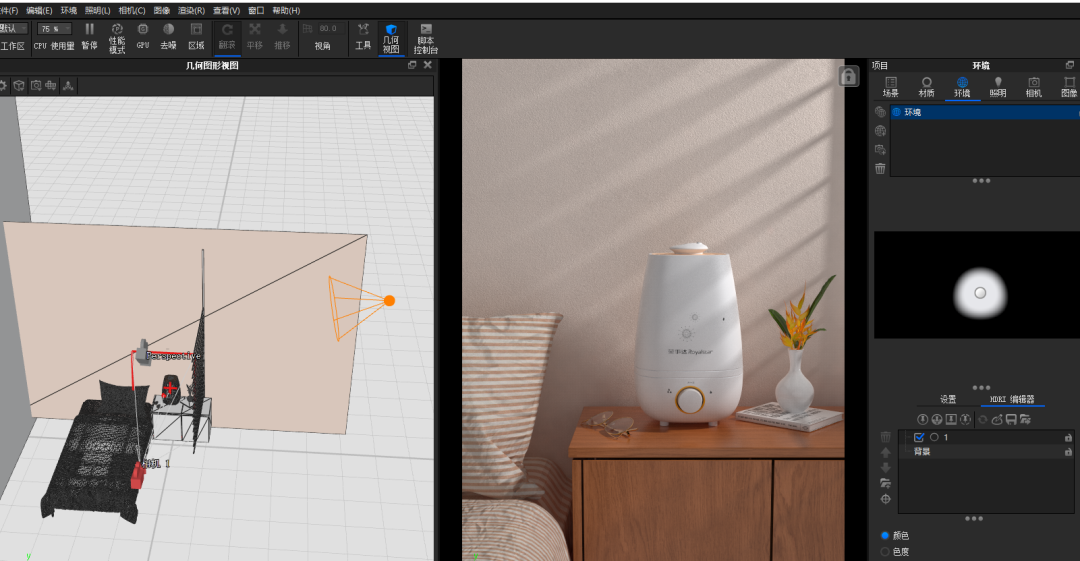Image resolution: width=1080 pixels, height=561 pixels.
Task: Toggle the 去噪 denoise tool
Action: (x=168, y=36)
